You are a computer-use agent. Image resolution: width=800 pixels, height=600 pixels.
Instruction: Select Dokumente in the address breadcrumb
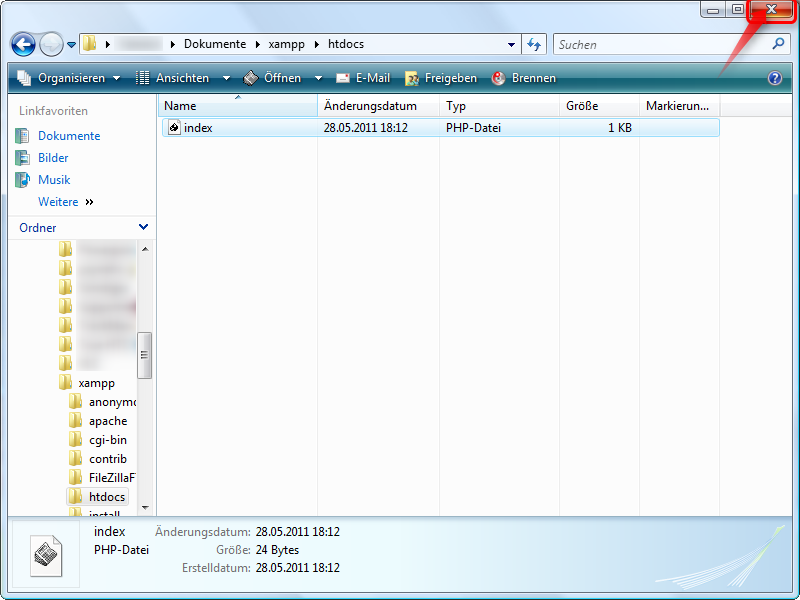(x=215, y=44)
